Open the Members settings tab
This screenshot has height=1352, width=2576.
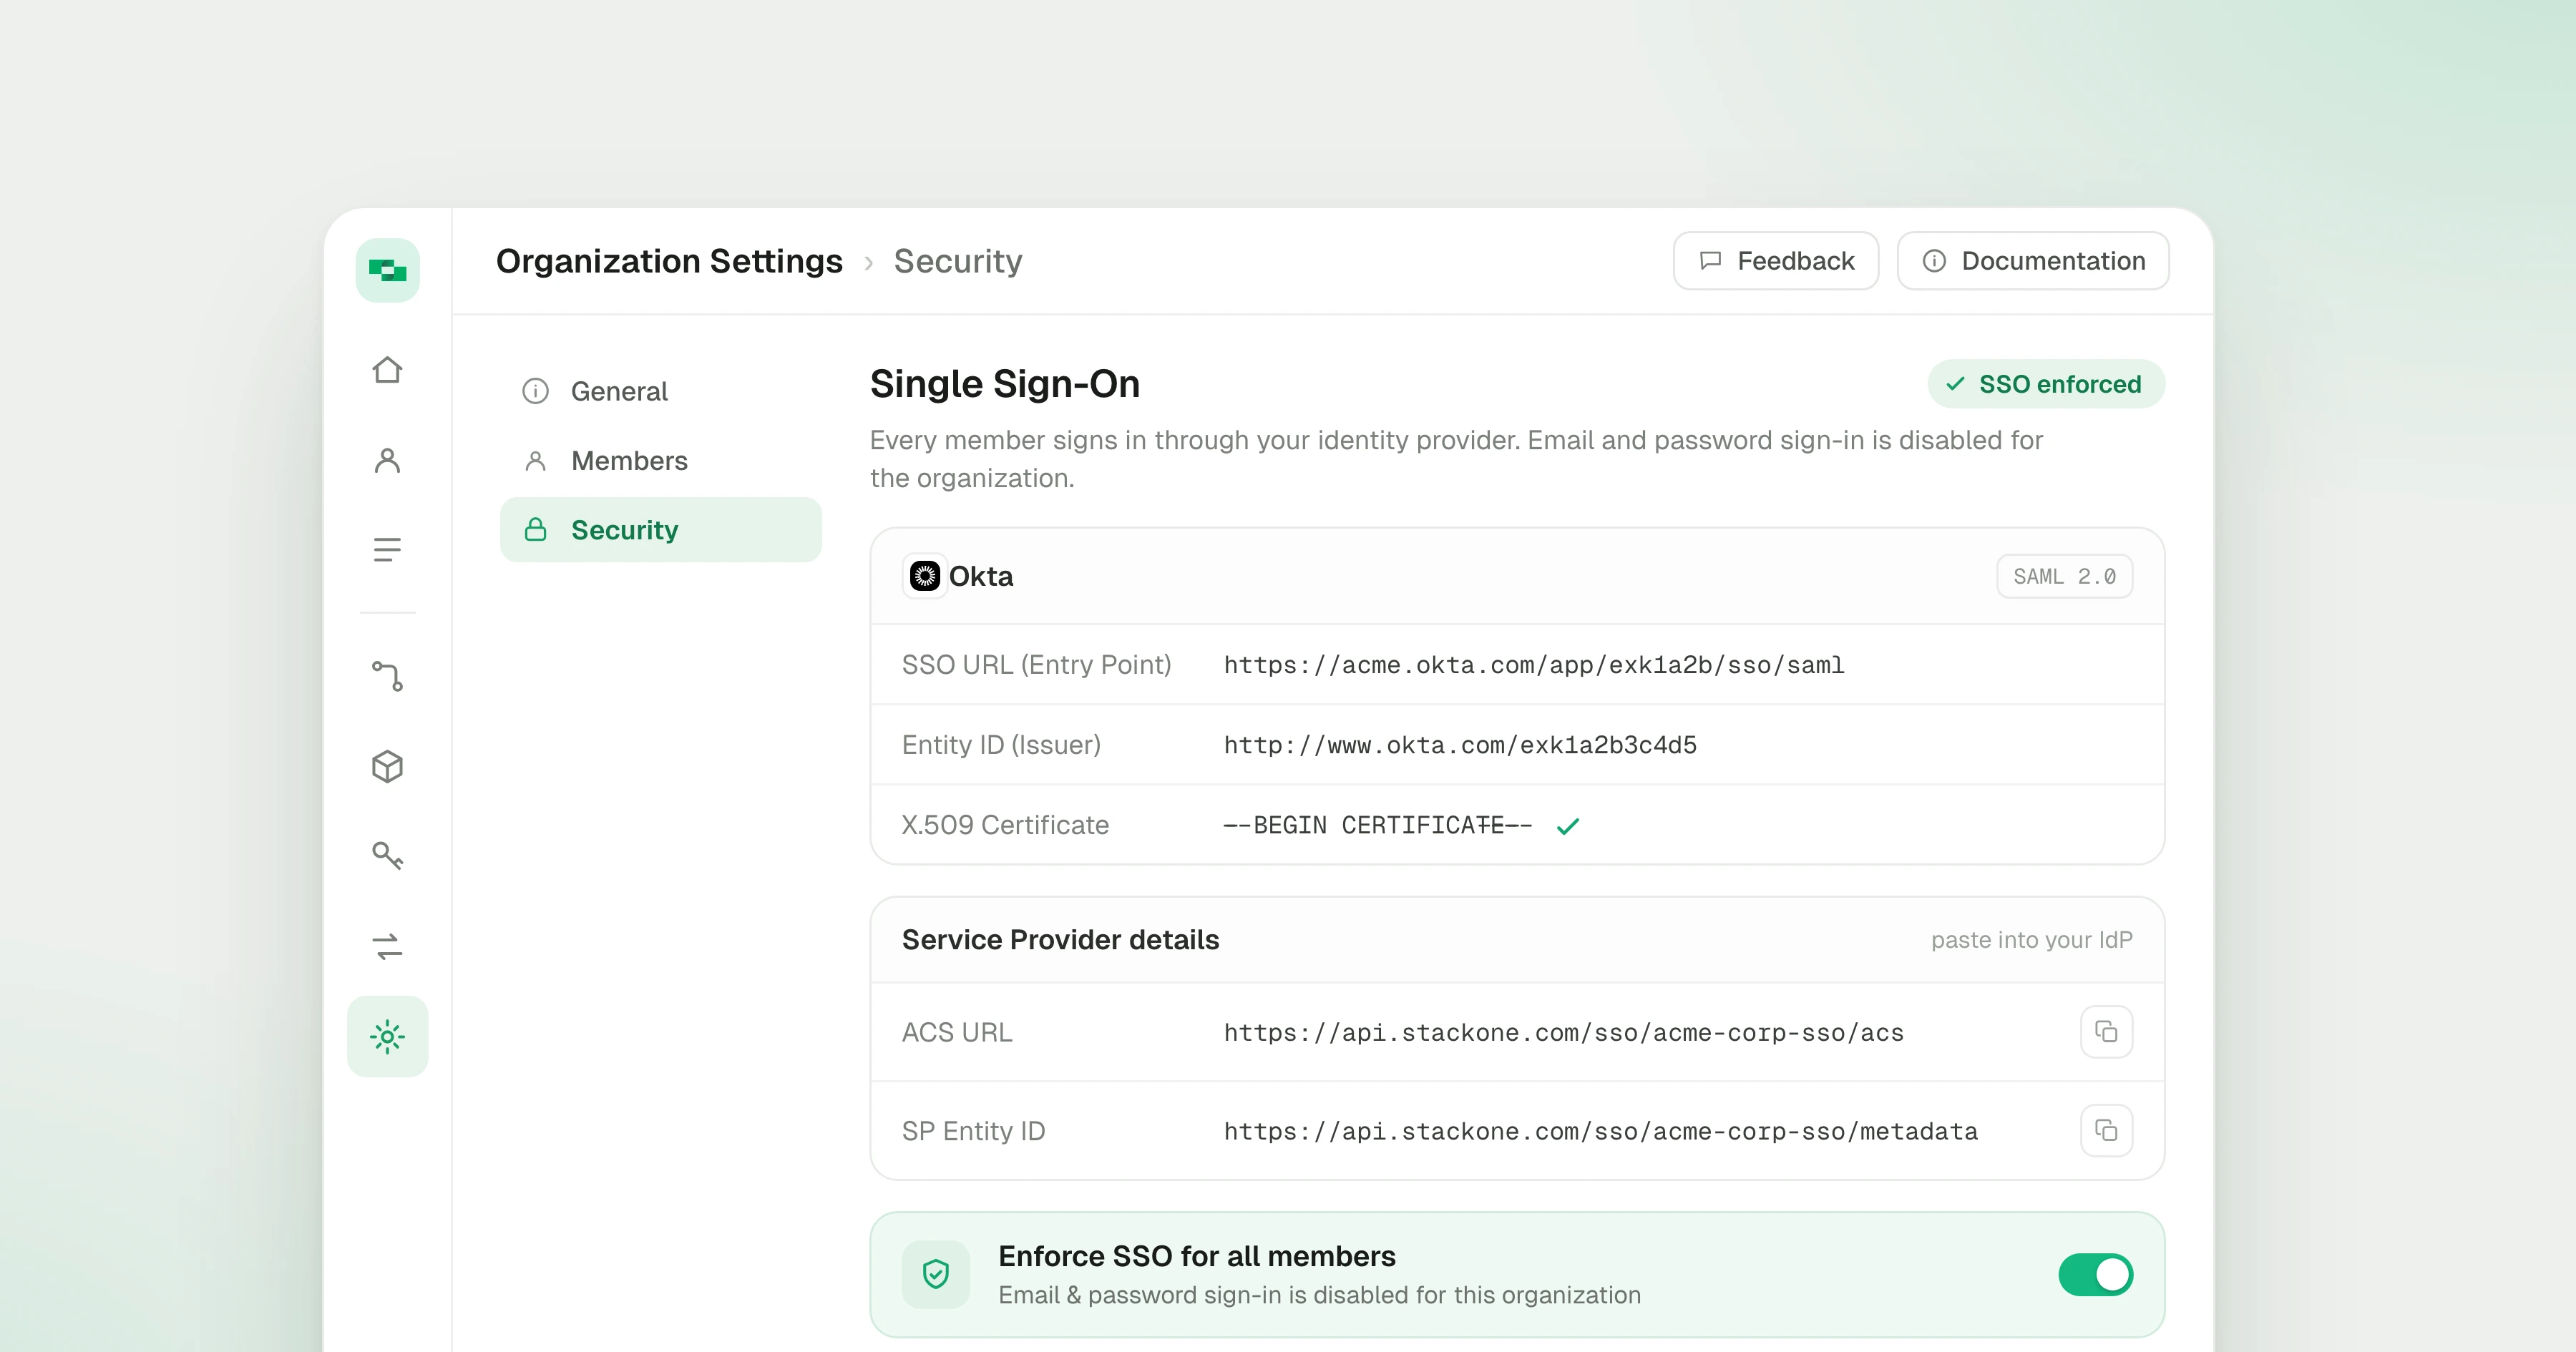pos(661,461)
